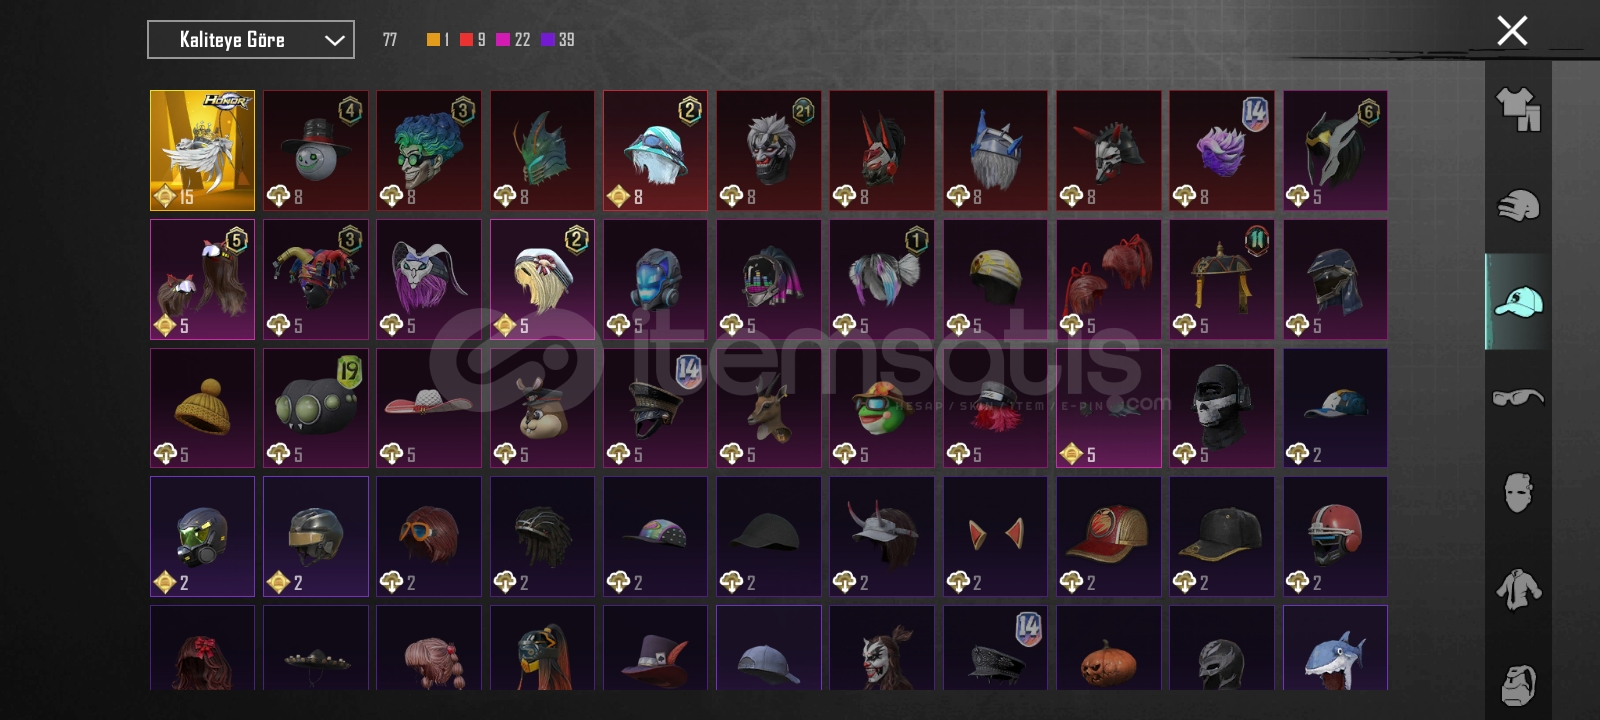Open the jacket category icon
Screen dimensions: 1600x720
pyautogui.click(x=1518, y=589)
